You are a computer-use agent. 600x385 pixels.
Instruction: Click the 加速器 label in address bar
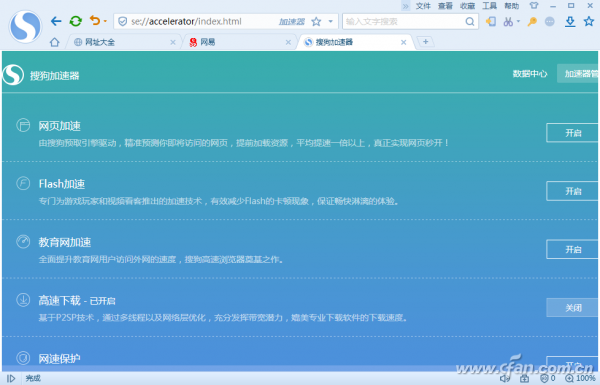[292, 22]
